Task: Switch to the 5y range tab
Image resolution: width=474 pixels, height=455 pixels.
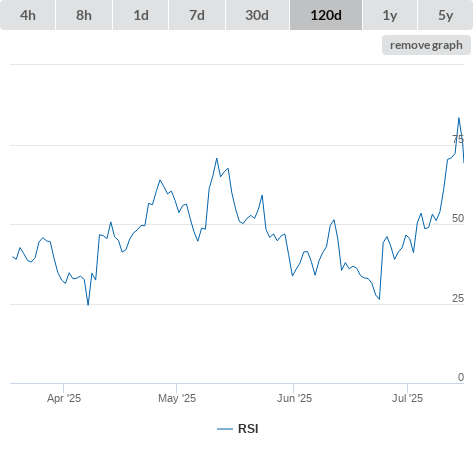Action: coord(445,15)
